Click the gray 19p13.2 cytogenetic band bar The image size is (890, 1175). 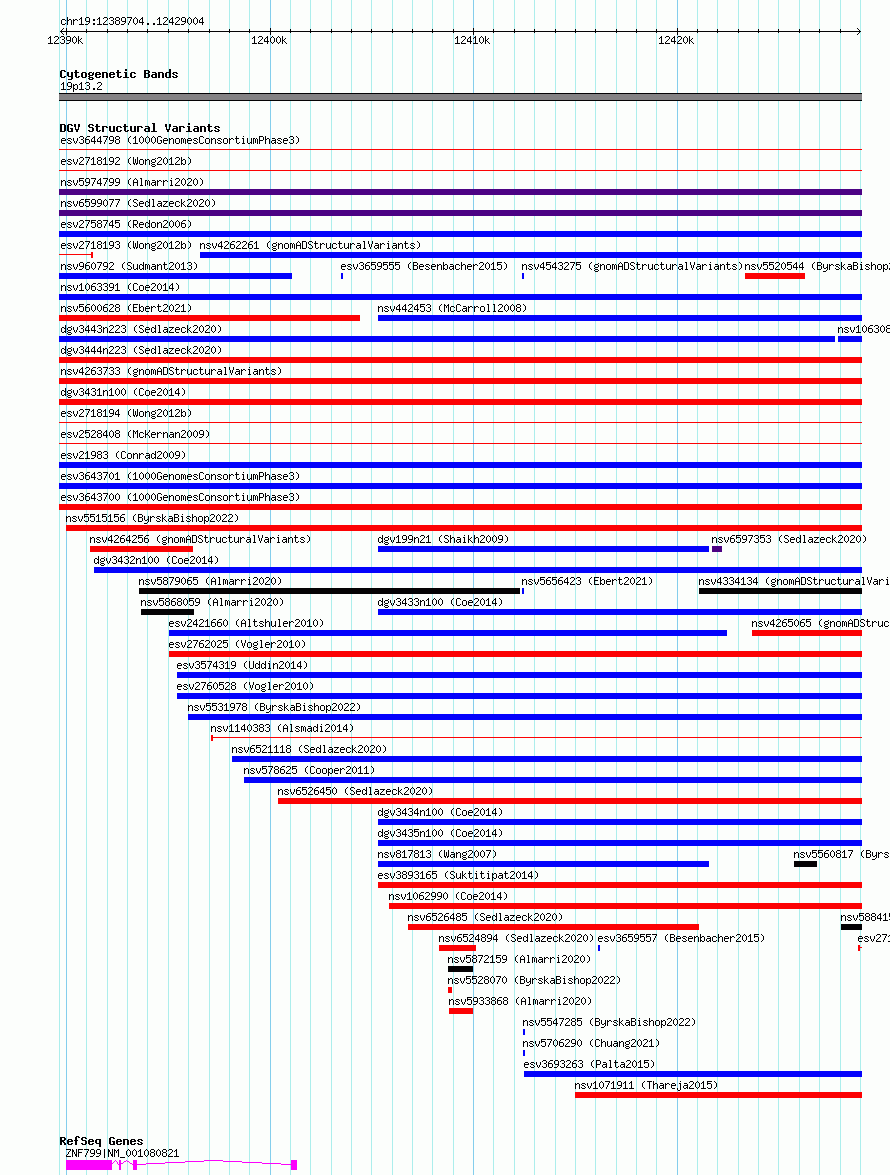(x=461, y=97)
